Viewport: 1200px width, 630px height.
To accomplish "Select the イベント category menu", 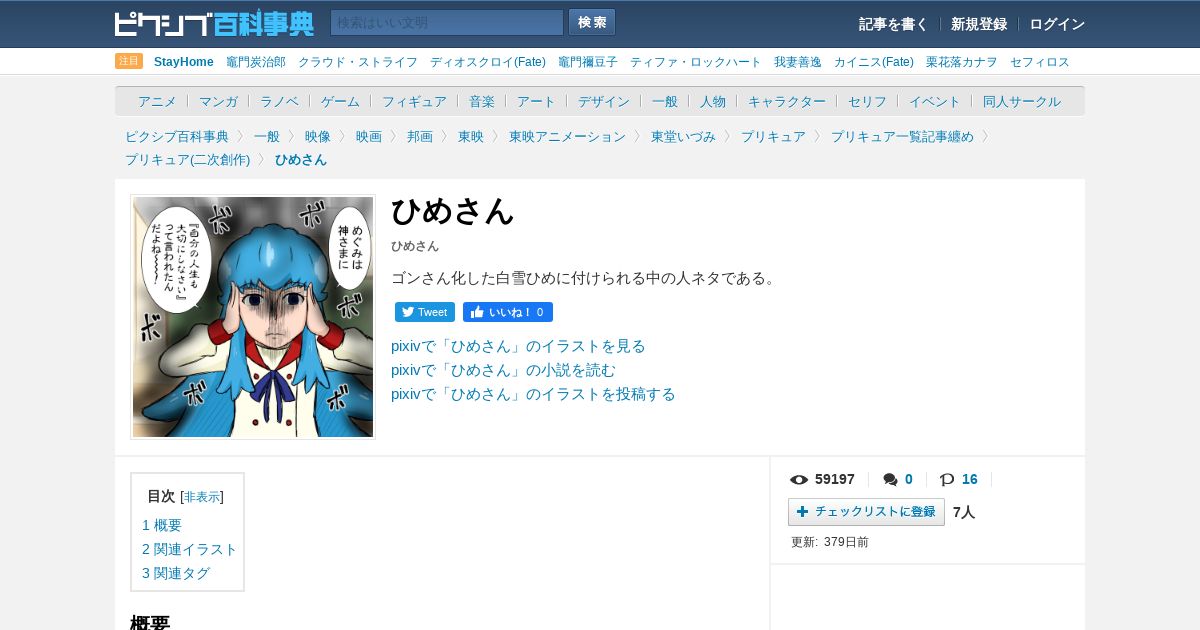I will coord(935,101).
